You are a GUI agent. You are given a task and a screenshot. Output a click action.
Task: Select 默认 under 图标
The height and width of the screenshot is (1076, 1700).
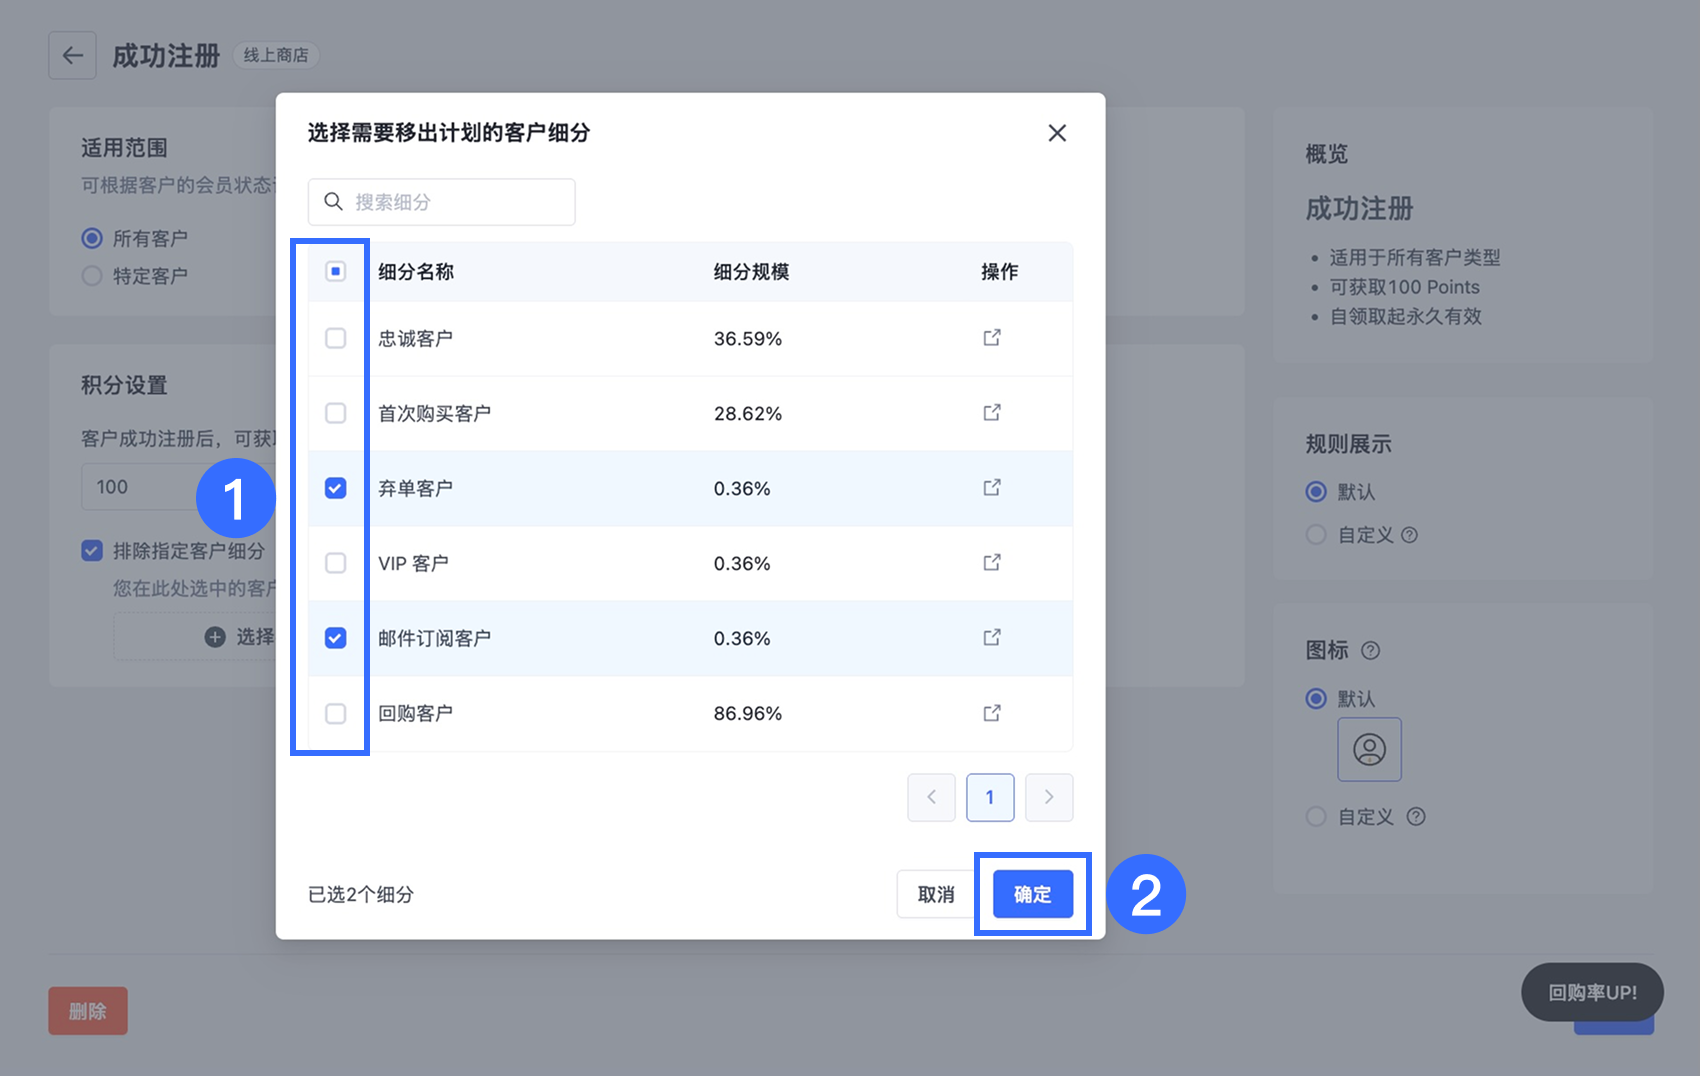click(1317, 699)
